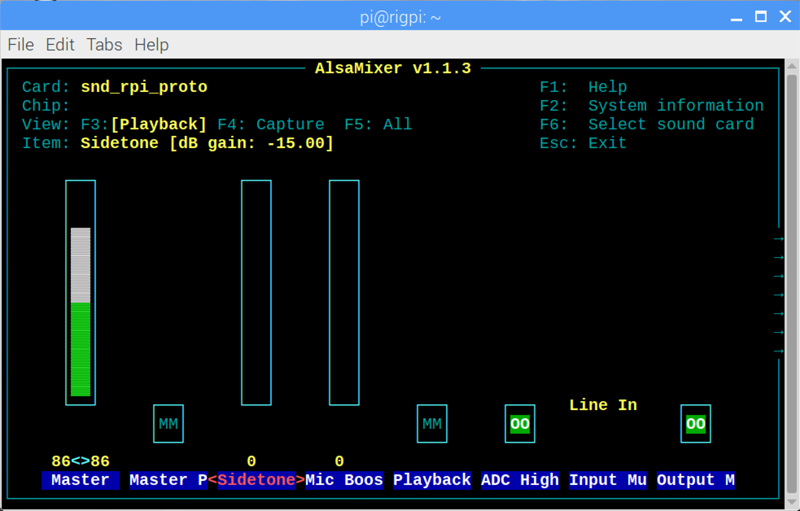Click the scrollbar up arrow
The height and width of the screenshot is (511, 800).
[791, 66]
